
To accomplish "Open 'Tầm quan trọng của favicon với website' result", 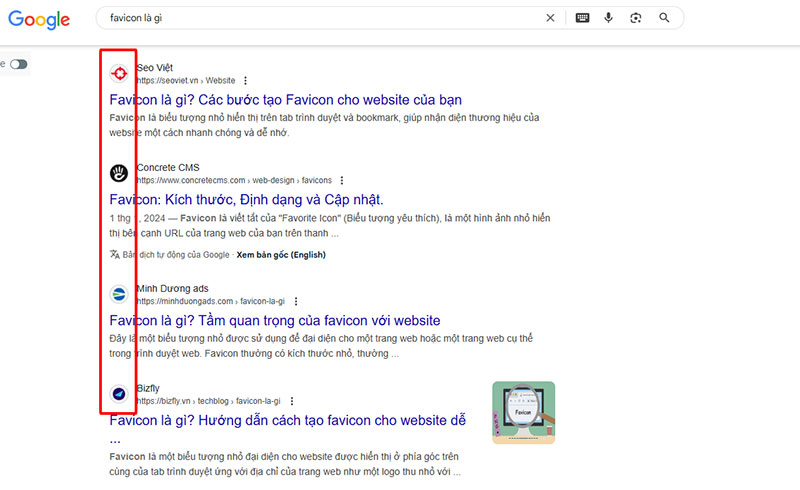I will (275, 321).
